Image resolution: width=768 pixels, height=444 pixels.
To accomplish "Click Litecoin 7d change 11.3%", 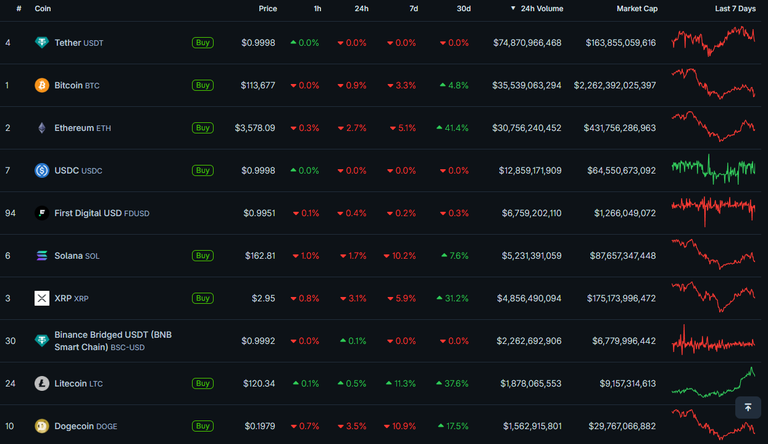I will coord(401,383).
